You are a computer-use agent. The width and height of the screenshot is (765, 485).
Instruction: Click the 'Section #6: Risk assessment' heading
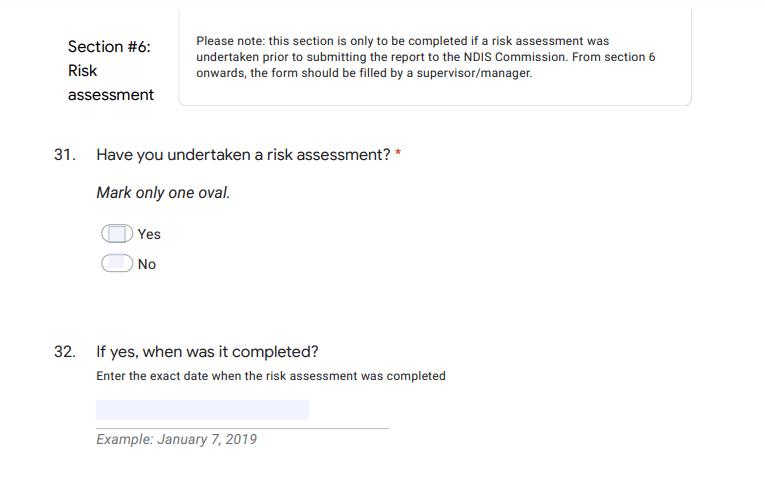click(111, 70)
